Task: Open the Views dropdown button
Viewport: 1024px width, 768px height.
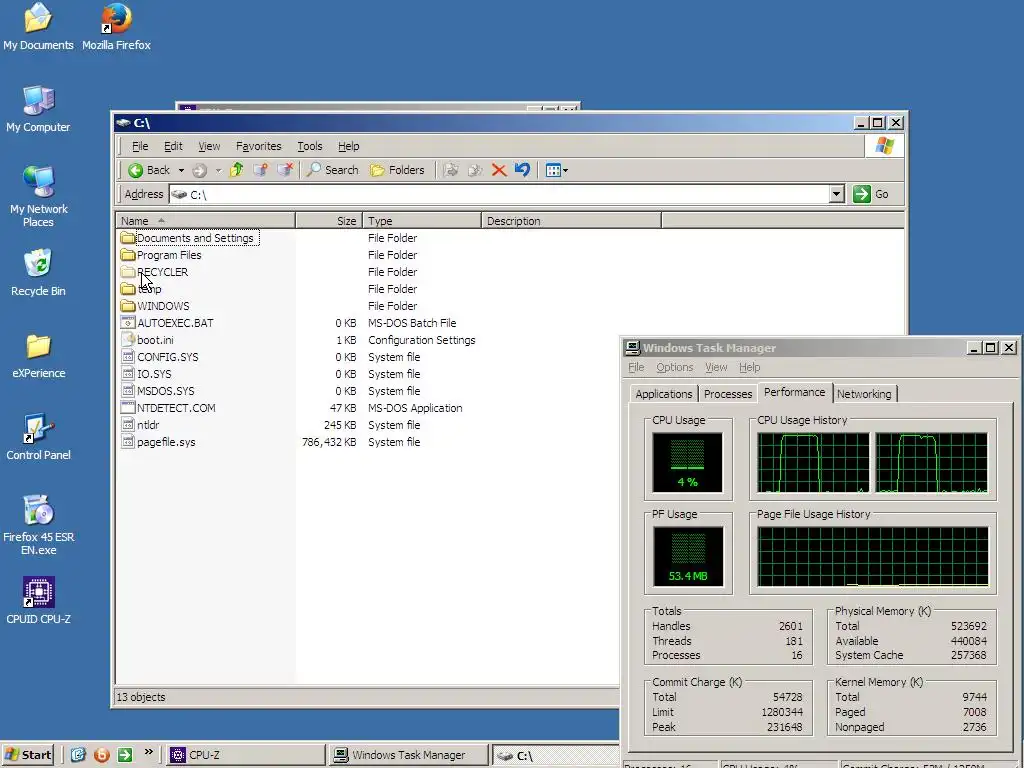Action: click(556, 170)
